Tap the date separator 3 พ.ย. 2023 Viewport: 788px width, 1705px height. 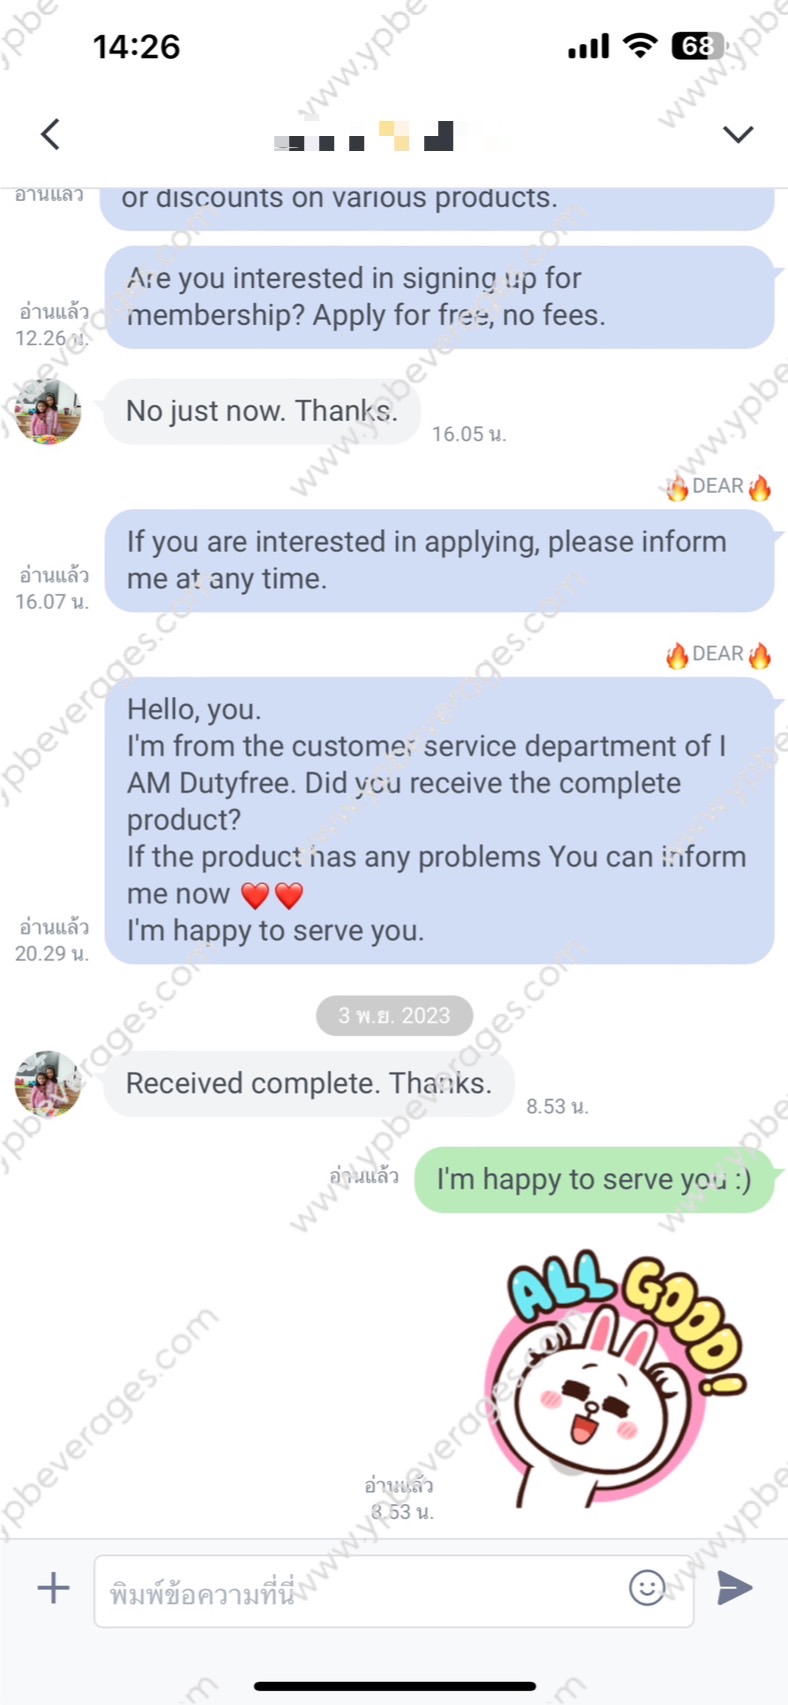394,1015
